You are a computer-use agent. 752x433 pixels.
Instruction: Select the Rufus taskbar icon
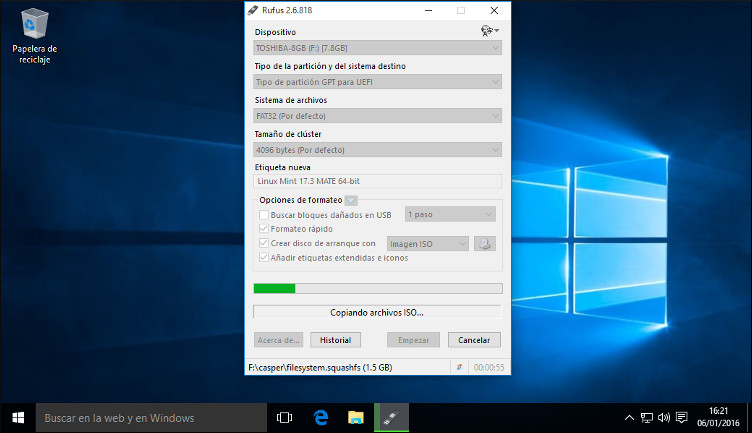pyautogui.click(x=391, y=418)
